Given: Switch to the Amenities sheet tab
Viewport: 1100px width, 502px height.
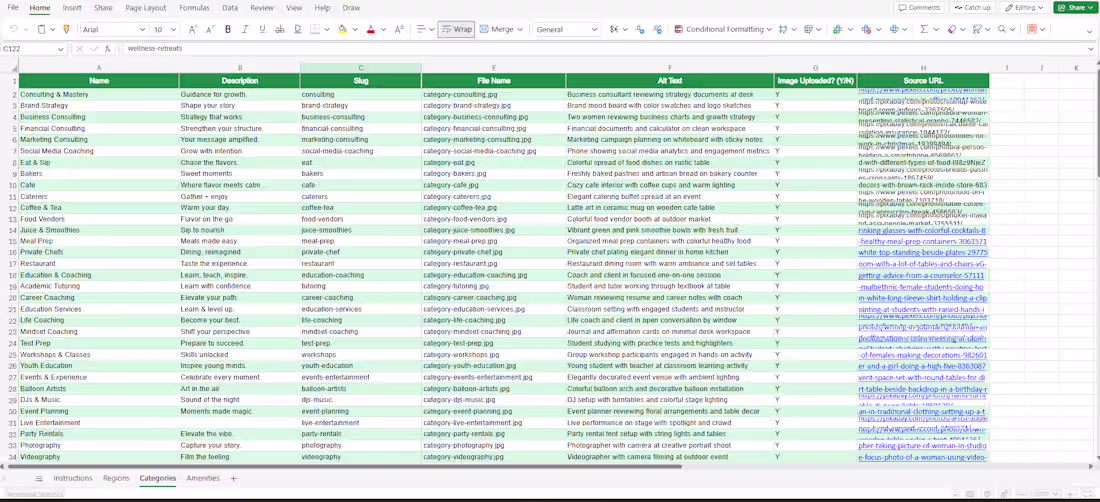Looking at the screenshot, I should click(x=203, y=478).
